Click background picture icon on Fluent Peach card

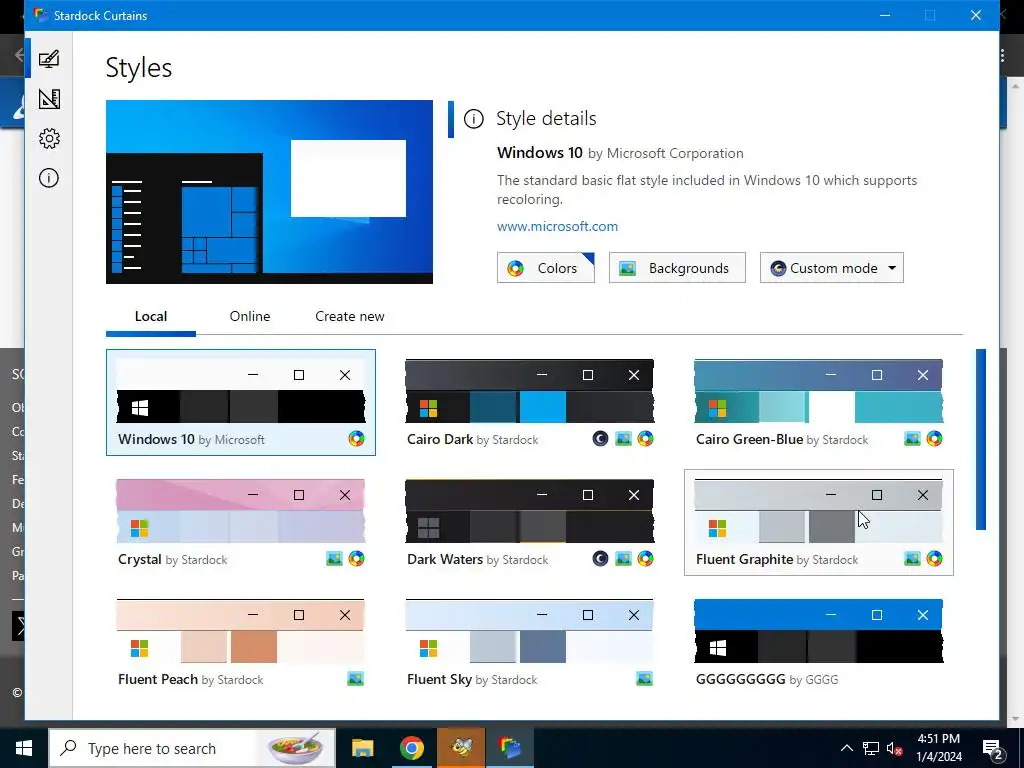pos(355,679)
